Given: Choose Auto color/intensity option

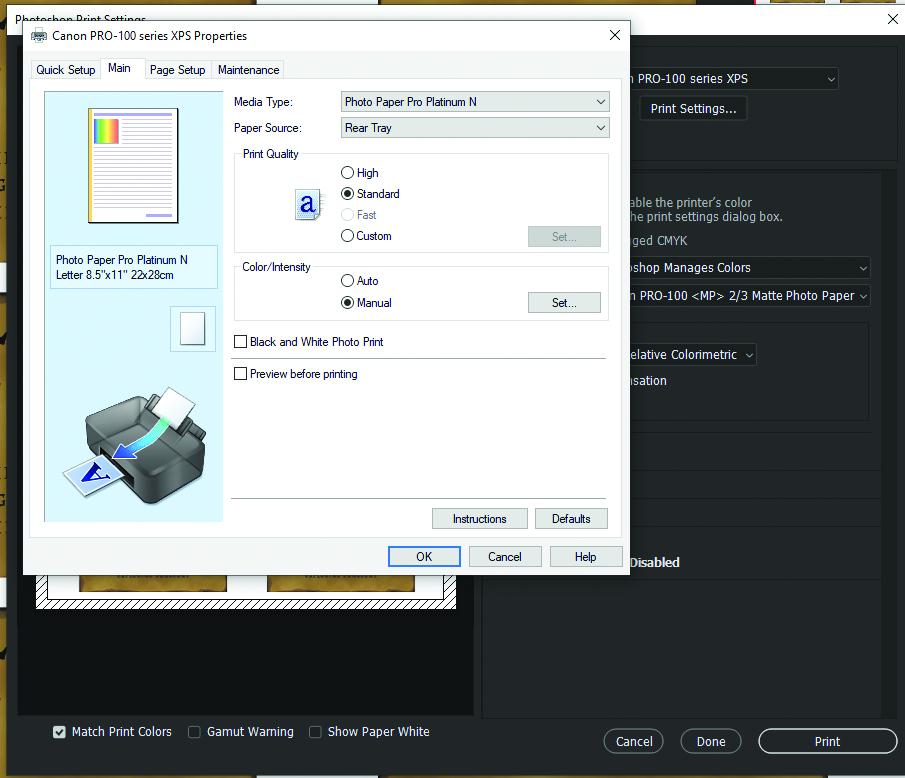Looking at the screenshot, I should pyautogui.click(x=348, y=281).
